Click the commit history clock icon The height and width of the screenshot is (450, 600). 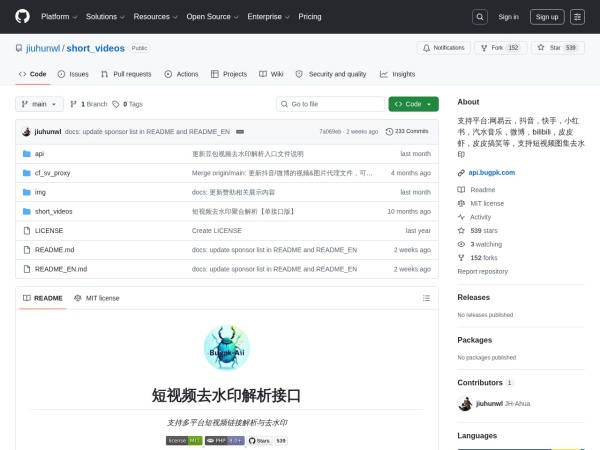coord(389,132)
